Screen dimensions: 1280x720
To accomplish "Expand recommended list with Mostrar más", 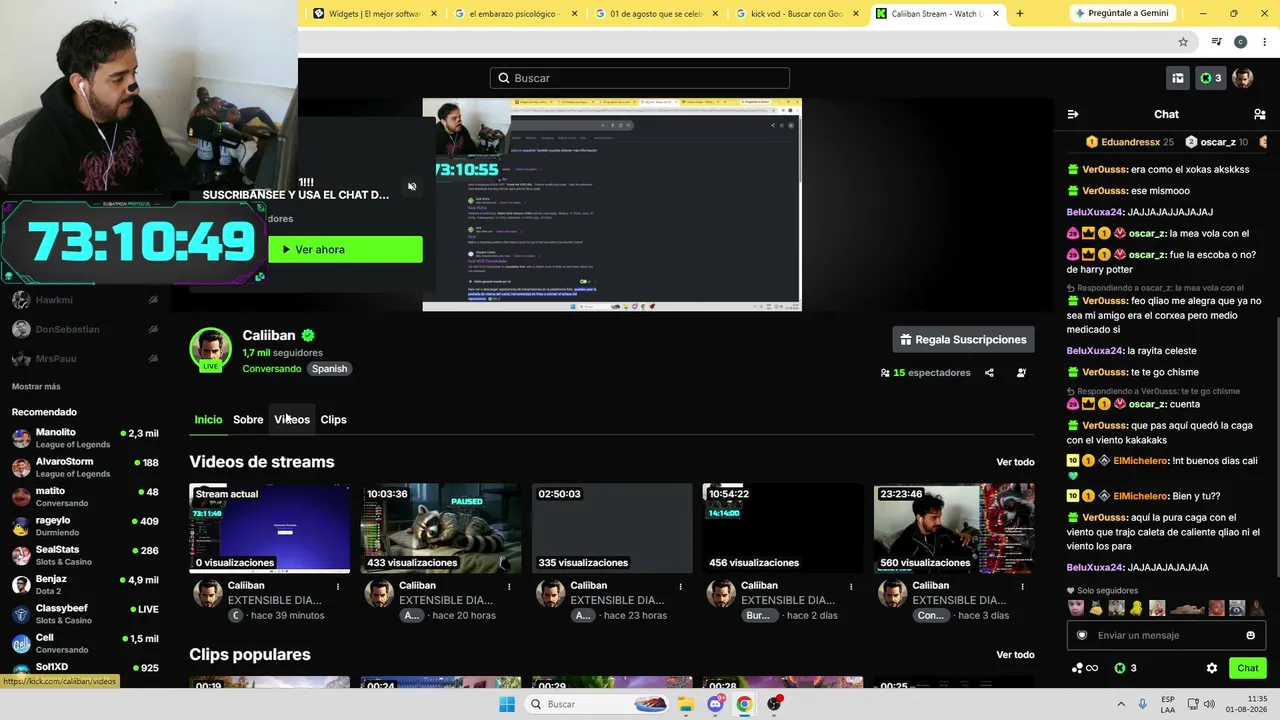I will pos(36,387).
